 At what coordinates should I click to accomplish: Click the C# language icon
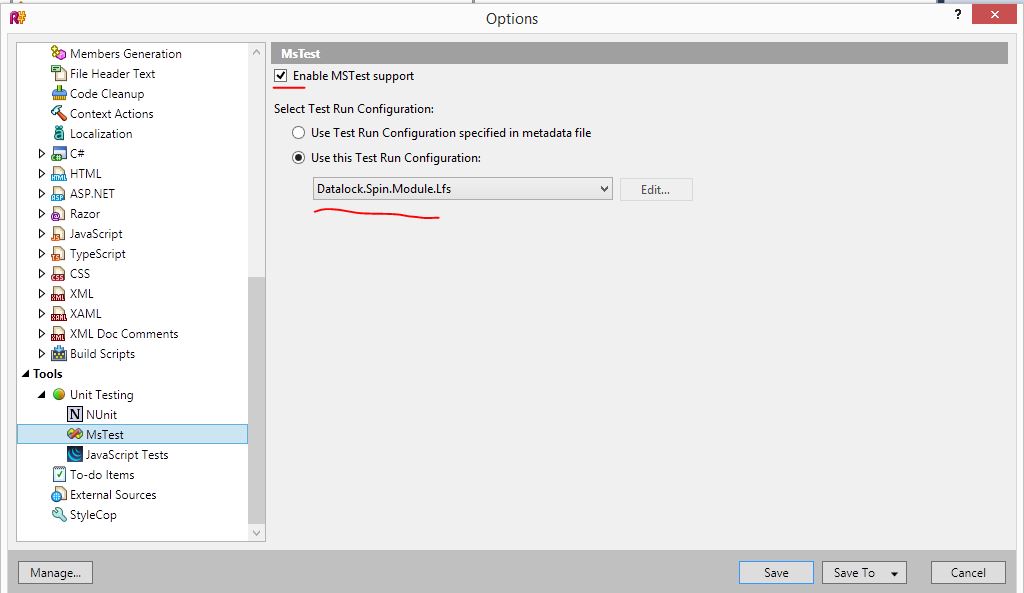coord(59,153)
